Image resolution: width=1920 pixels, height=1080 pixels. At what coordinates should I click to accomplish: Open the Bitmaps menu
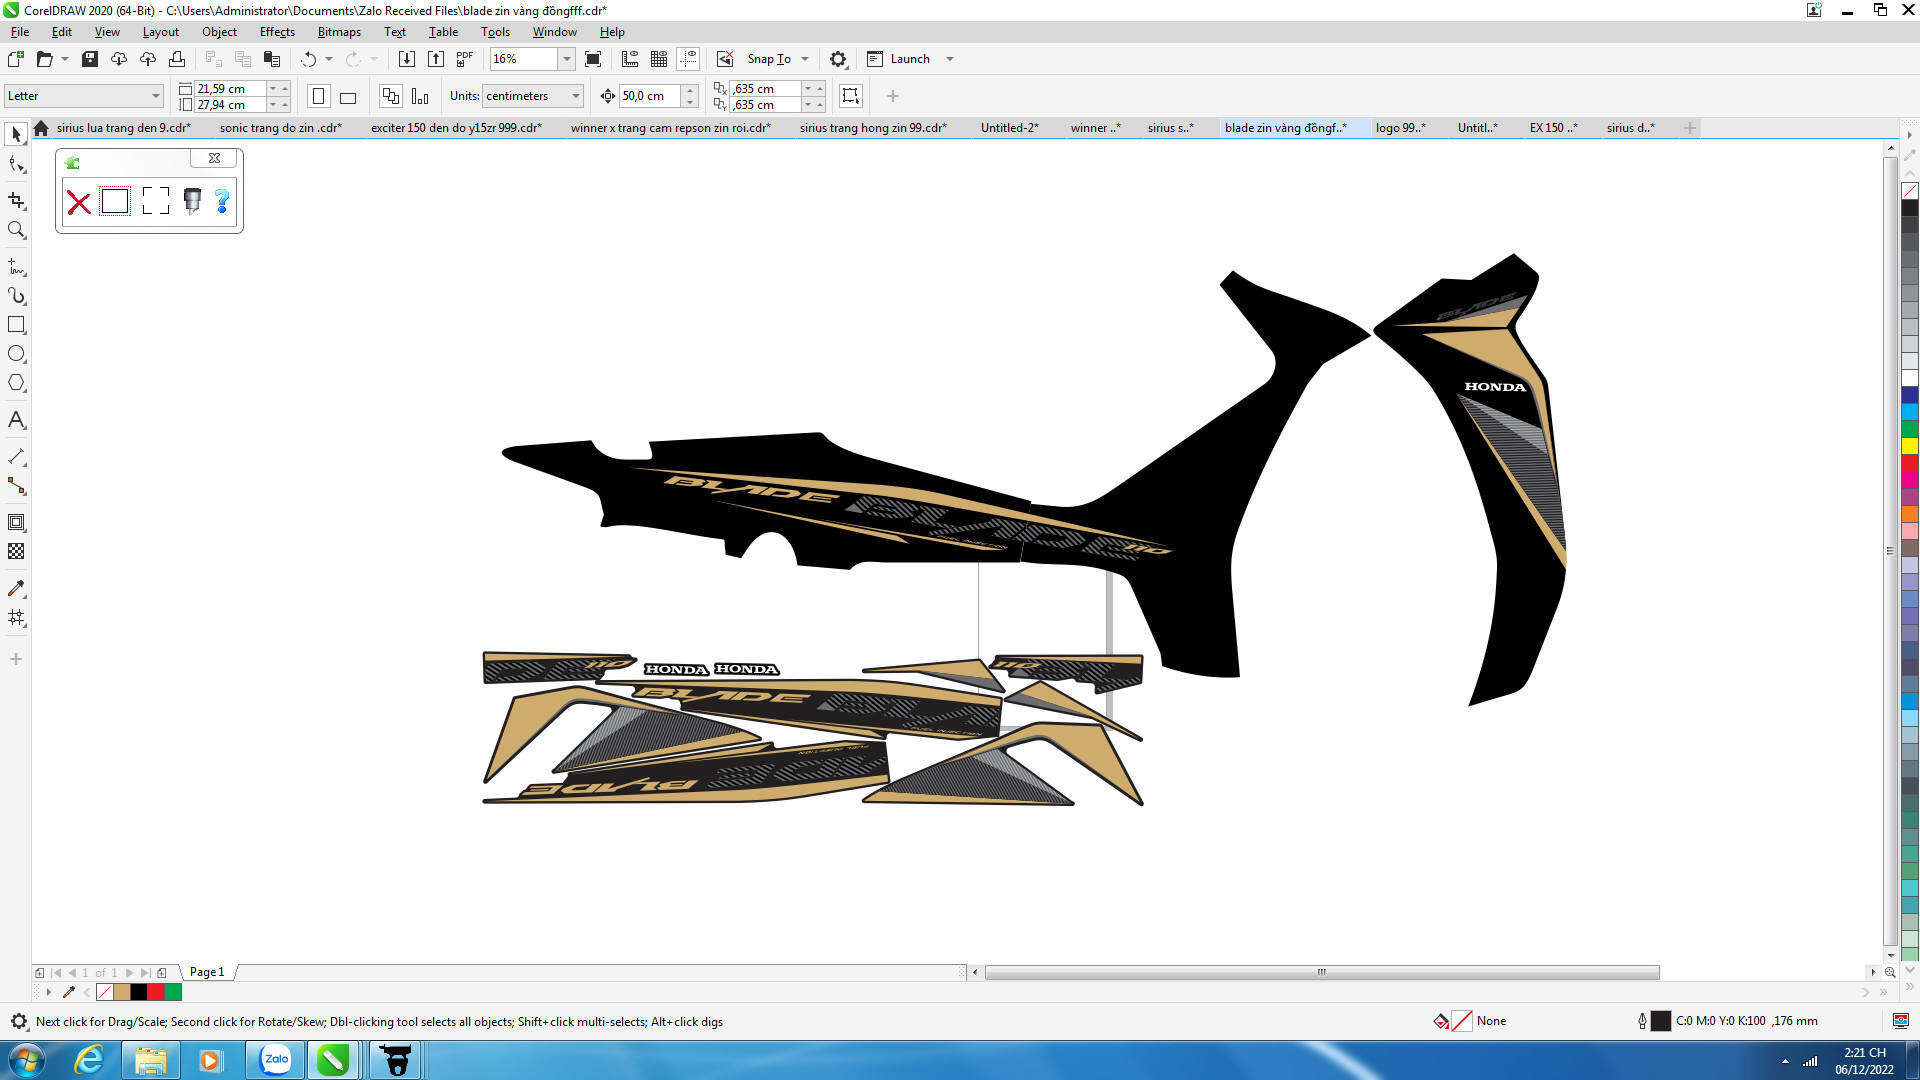(x=338, y=32)
